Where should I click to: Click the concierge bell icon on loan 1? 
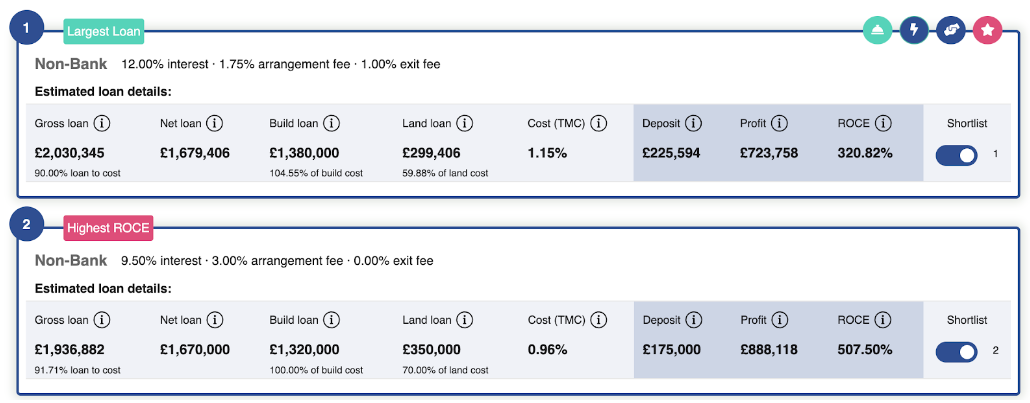[878, 31]
